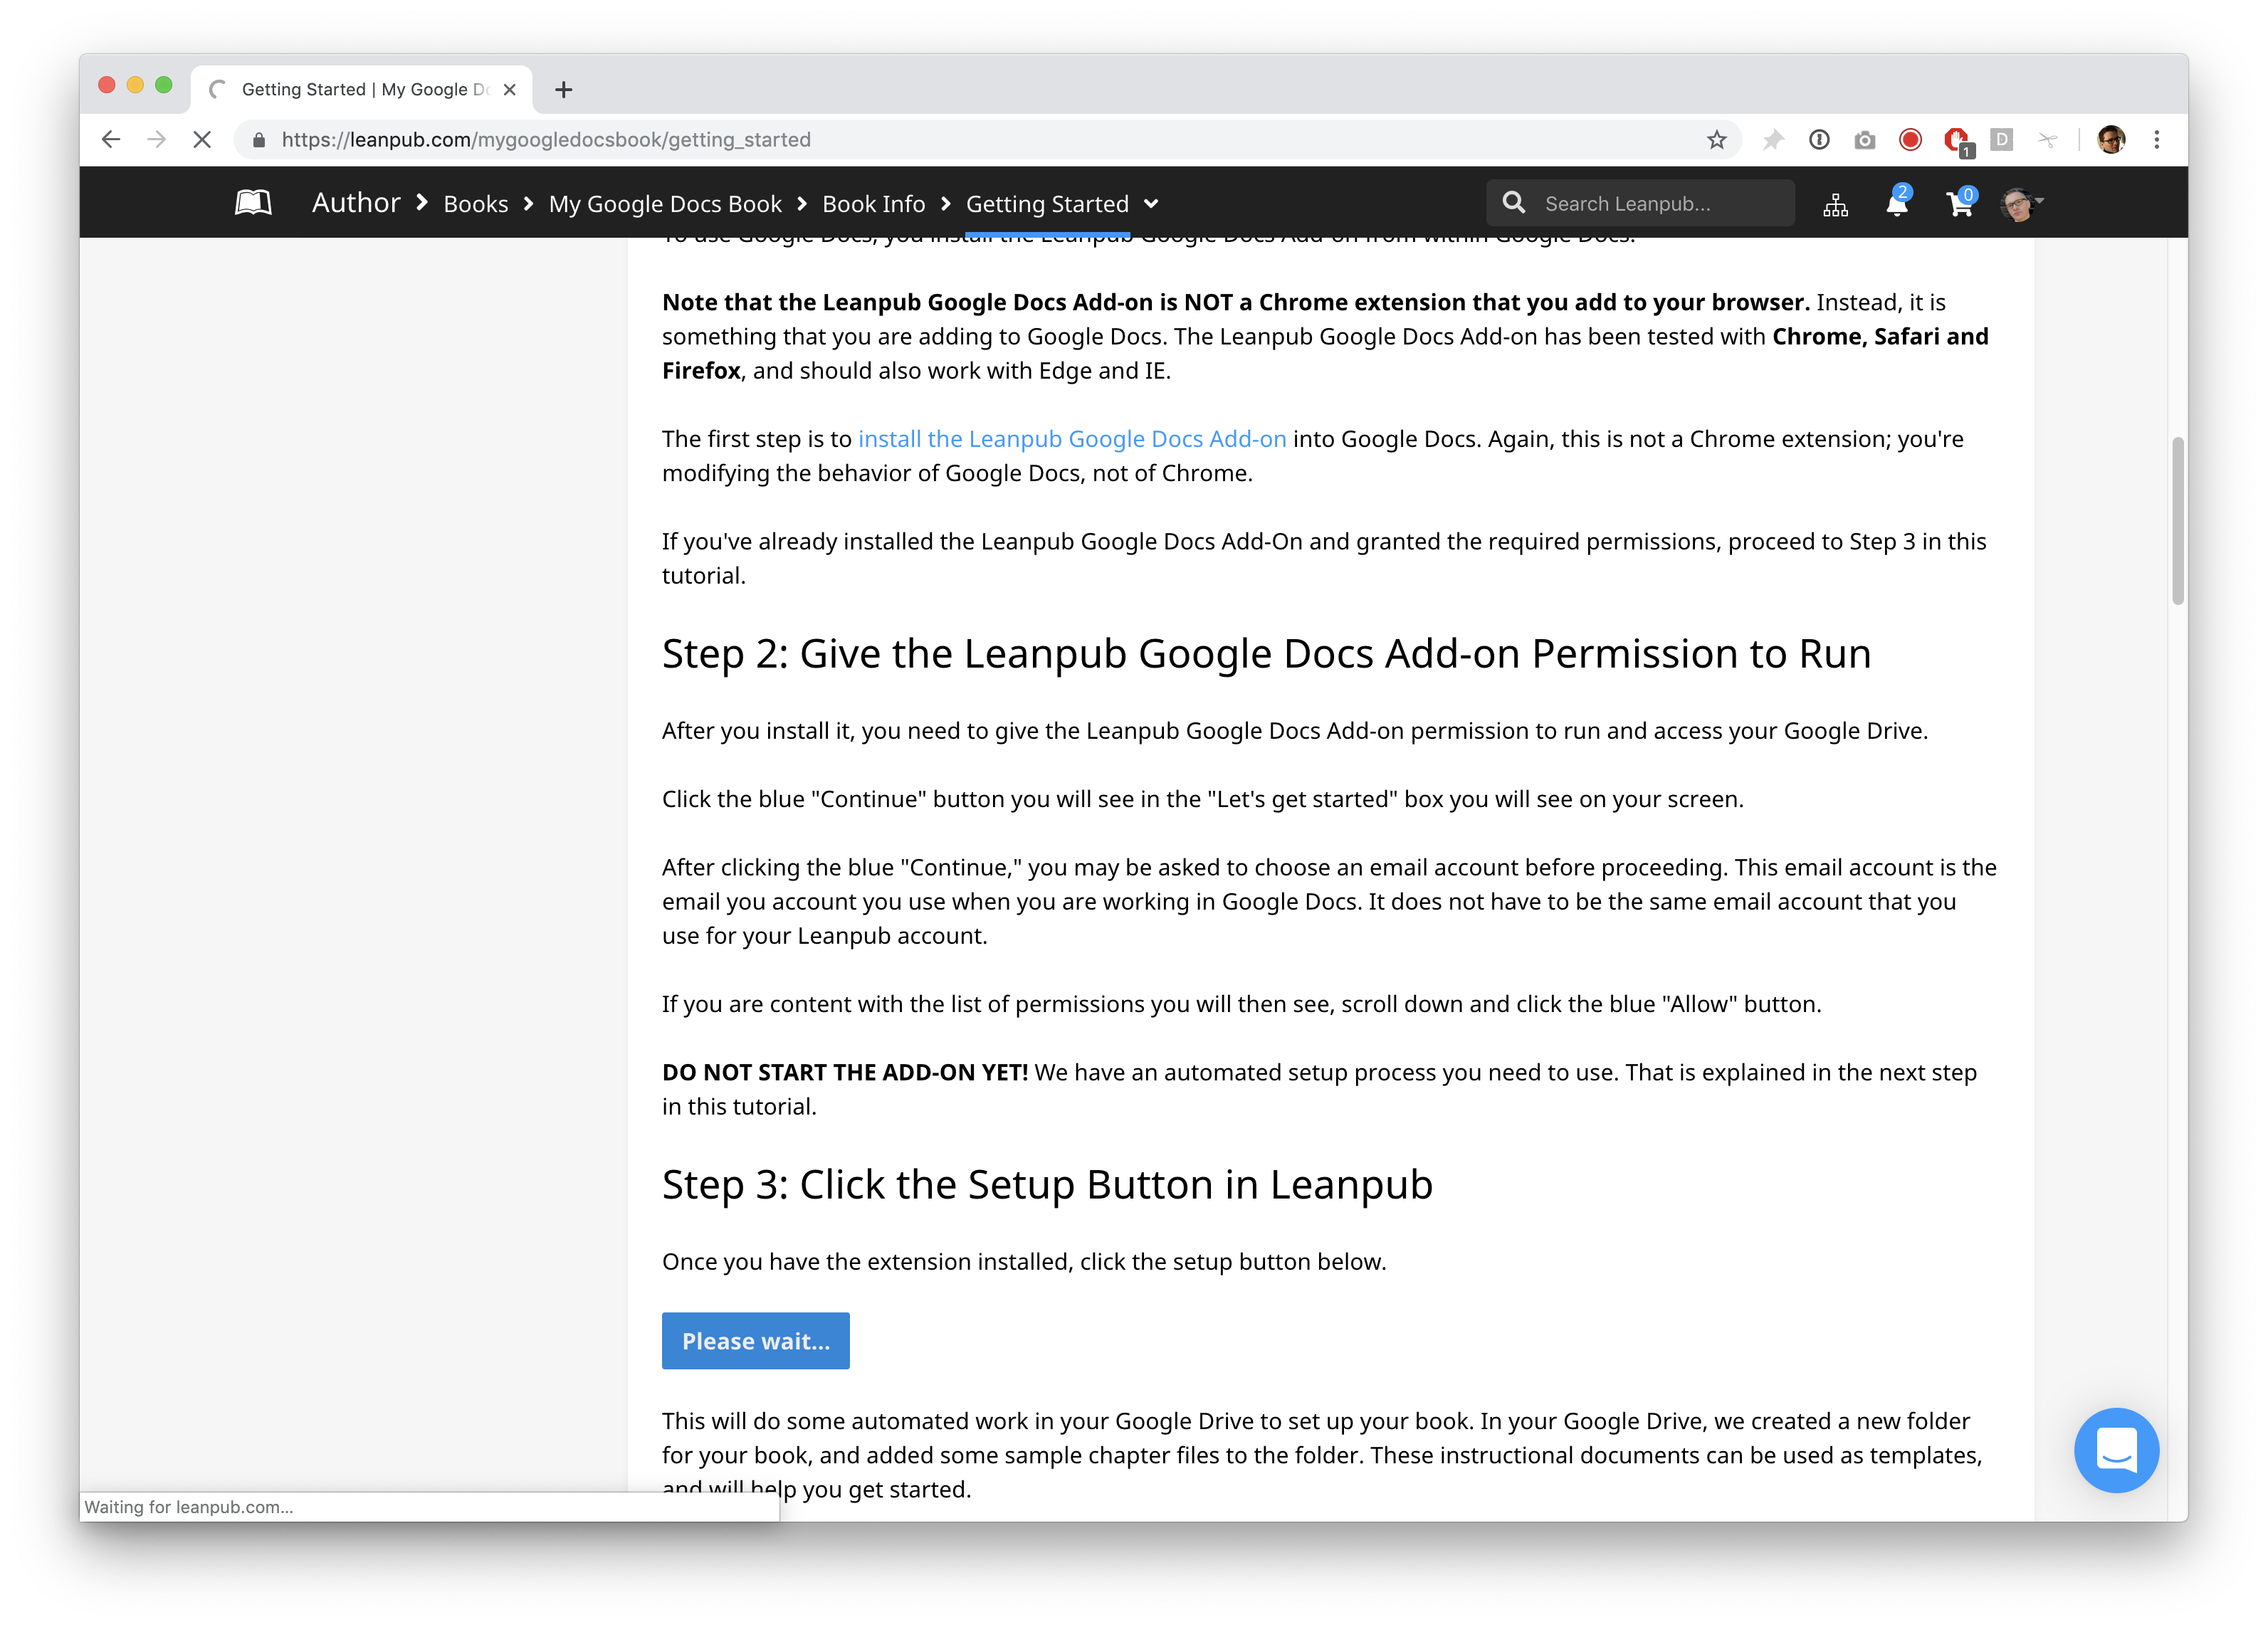Click the DO NOT START THE ADD-ON YET! text
Viewport: 2268px width, 1627px height.
[x=845, y=1072]
